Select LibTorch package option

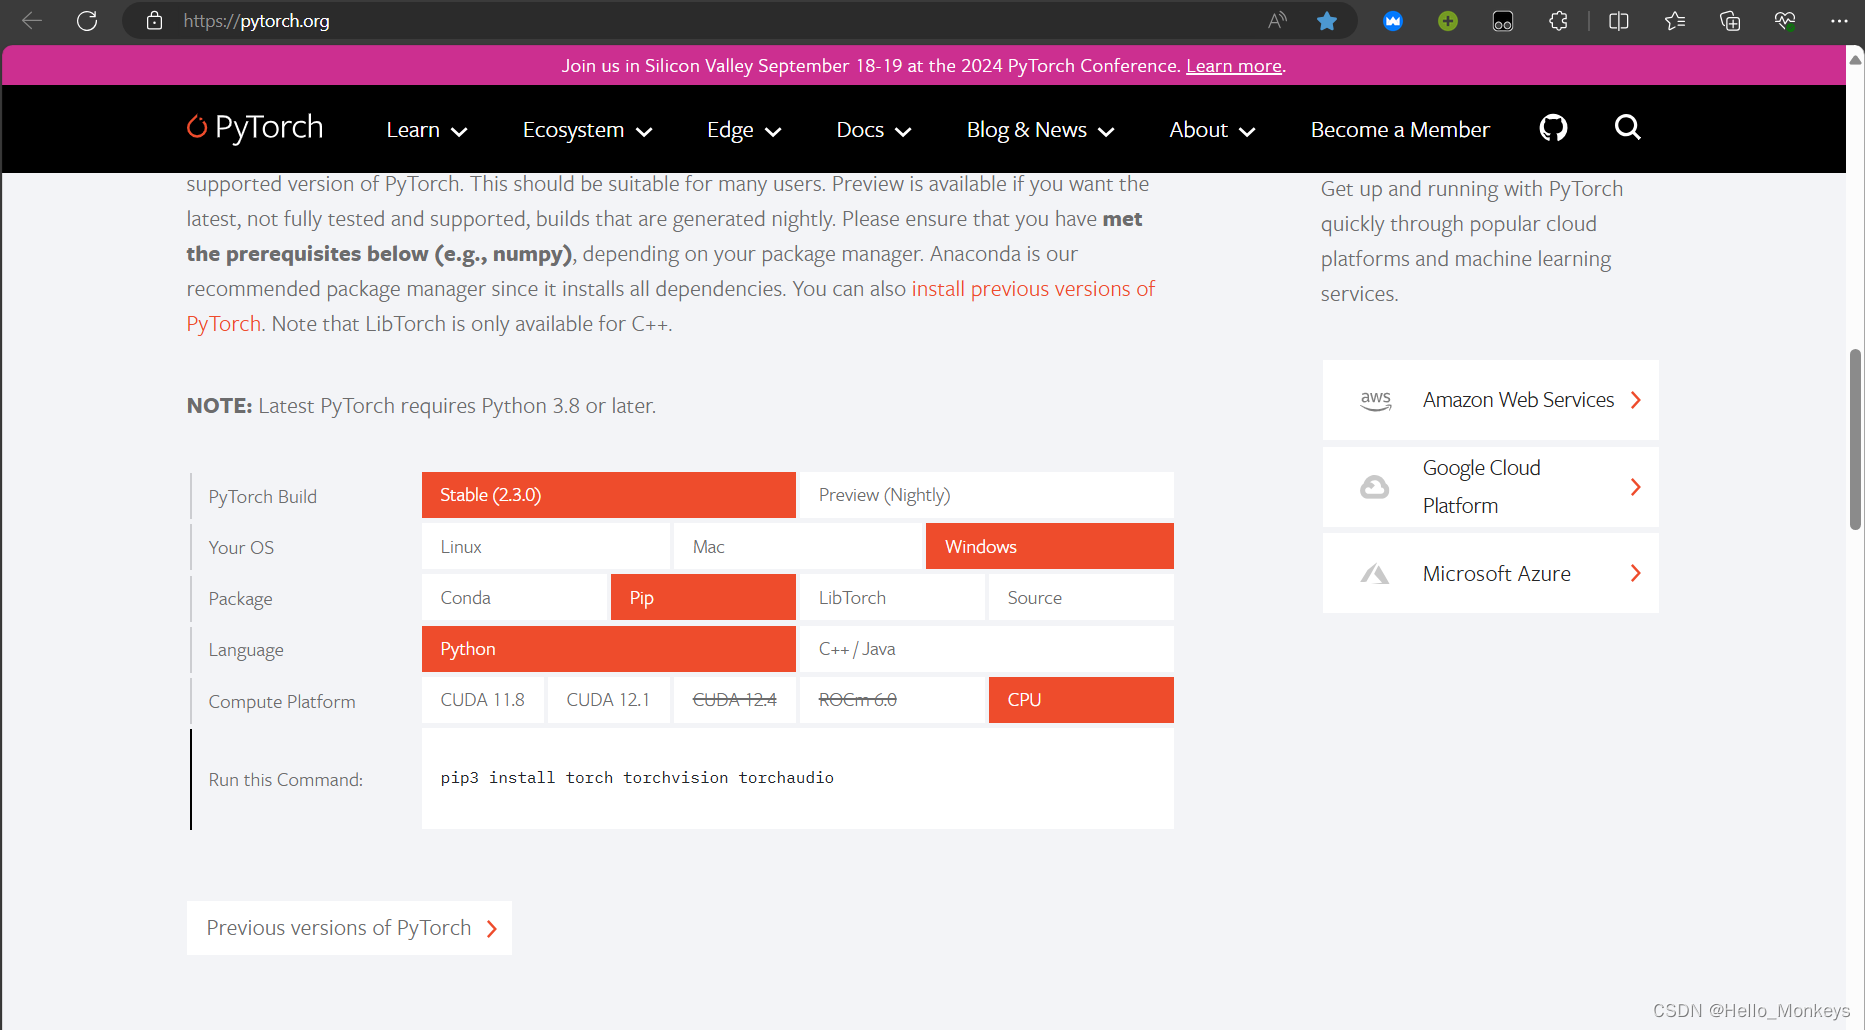click(892, 597)
